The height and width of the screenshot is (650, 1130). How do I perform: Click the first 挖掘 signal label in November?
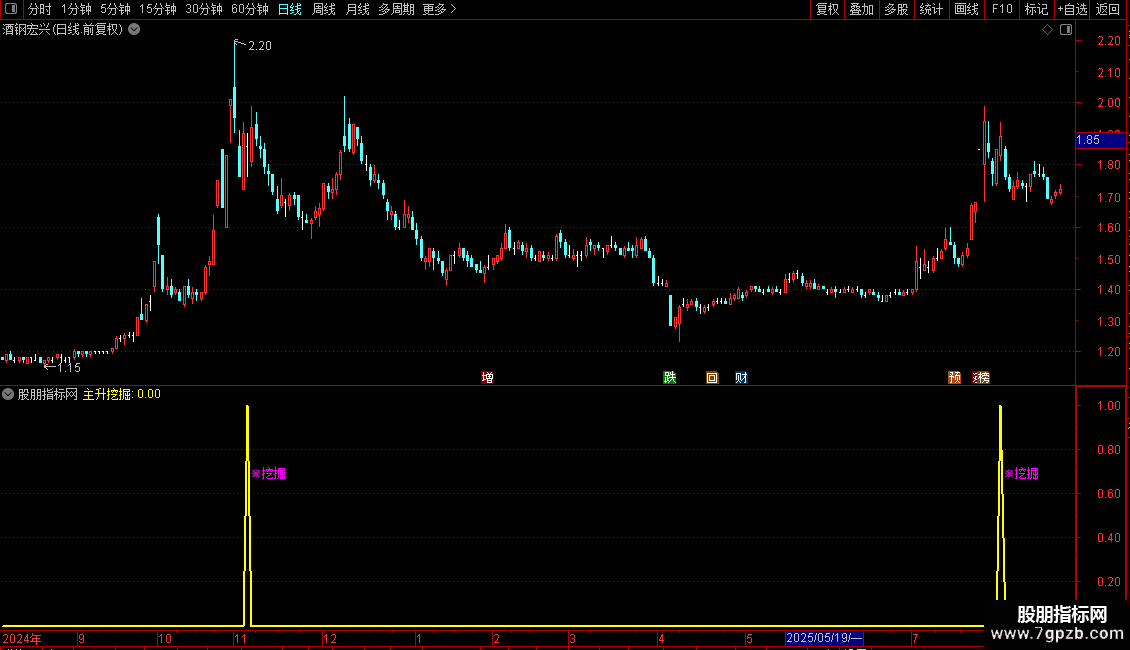pyautogui.click(x=269, y=473)
